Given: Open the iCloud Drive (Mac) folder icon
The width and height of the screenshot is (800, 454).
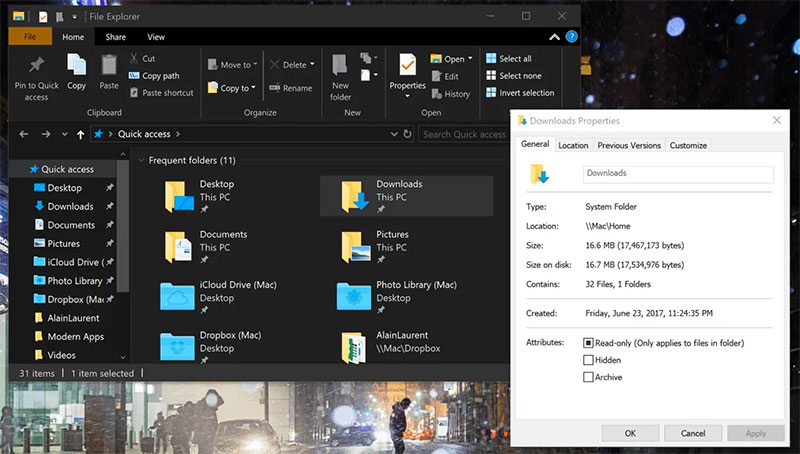Looking at the screenshot, I should 177,295.
